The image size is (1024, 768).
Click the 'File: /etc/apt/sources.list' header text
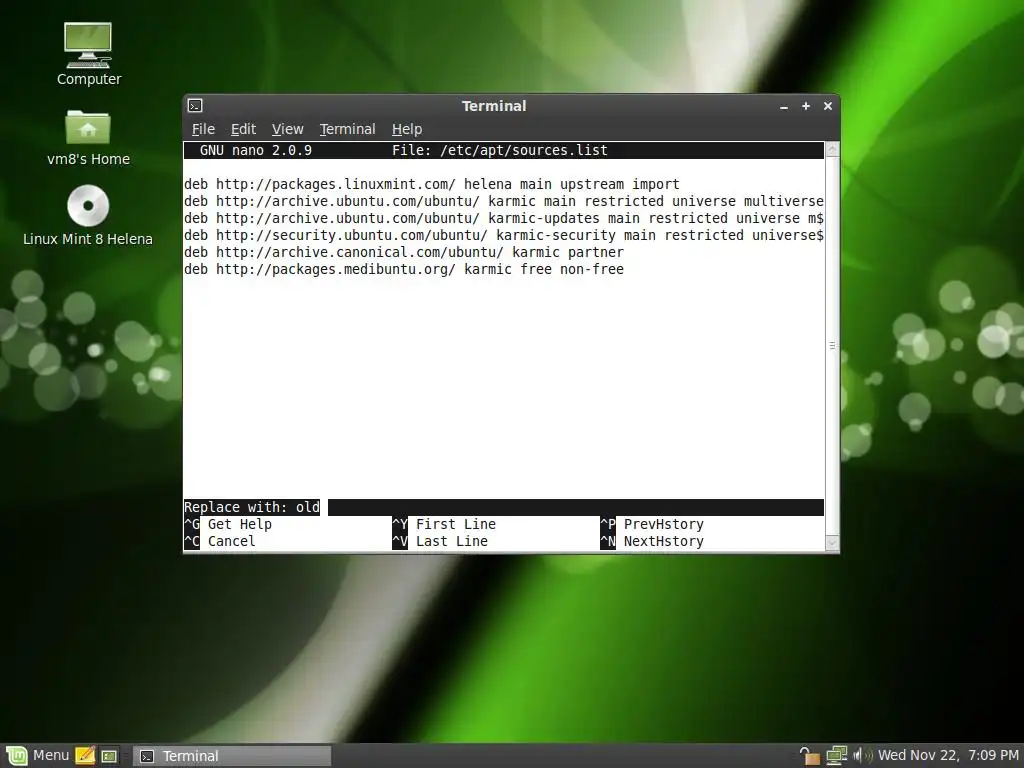click(500, 150)
